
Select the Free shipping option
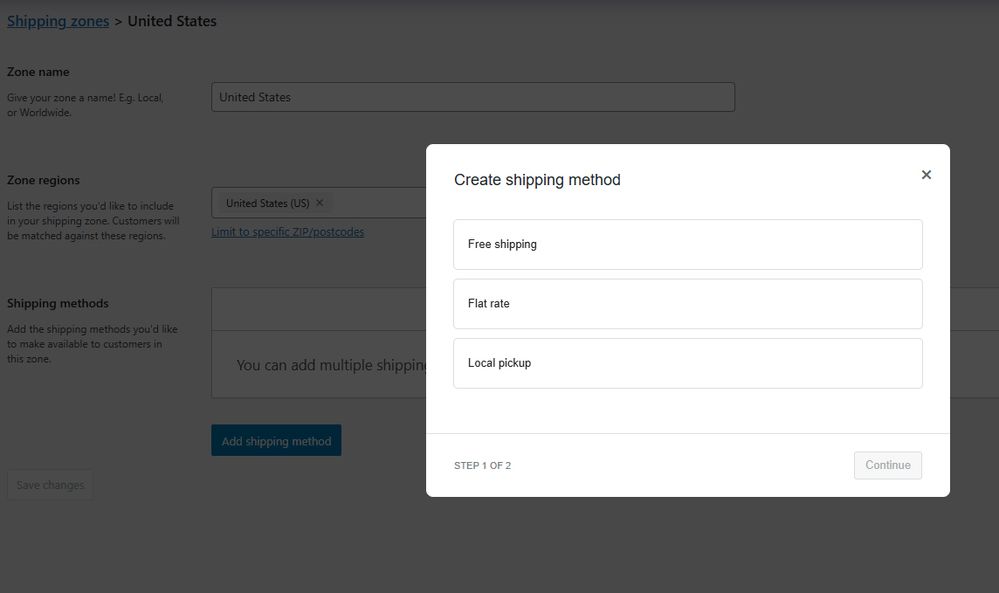687,244
